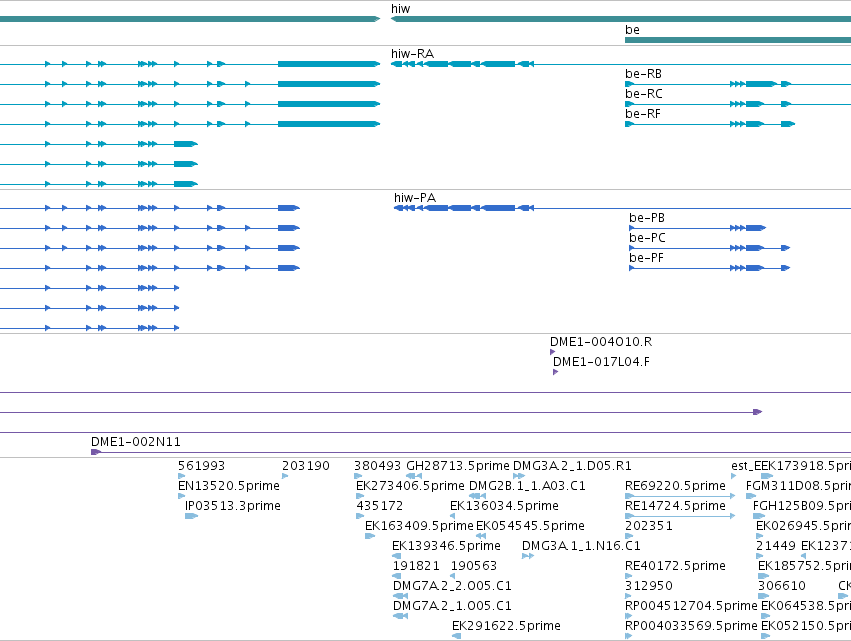Screen dimensions: 851x641
Task: Select EST EK291622.5prime
Action: 506,626
